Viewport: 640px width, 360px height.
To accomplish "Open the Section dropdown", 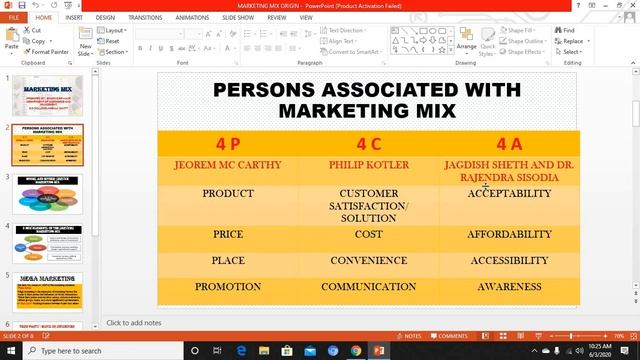I will click(112, 52).
